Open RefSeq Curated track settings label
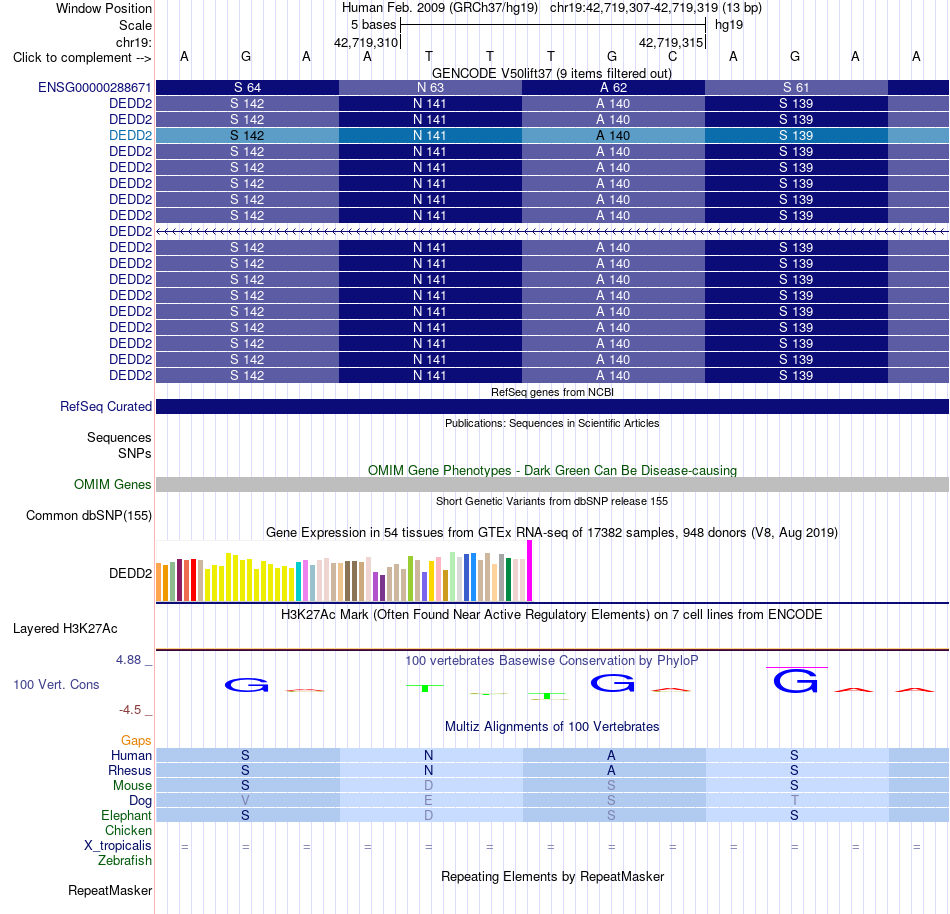This screenshot has height=914, width=950. 106,406
